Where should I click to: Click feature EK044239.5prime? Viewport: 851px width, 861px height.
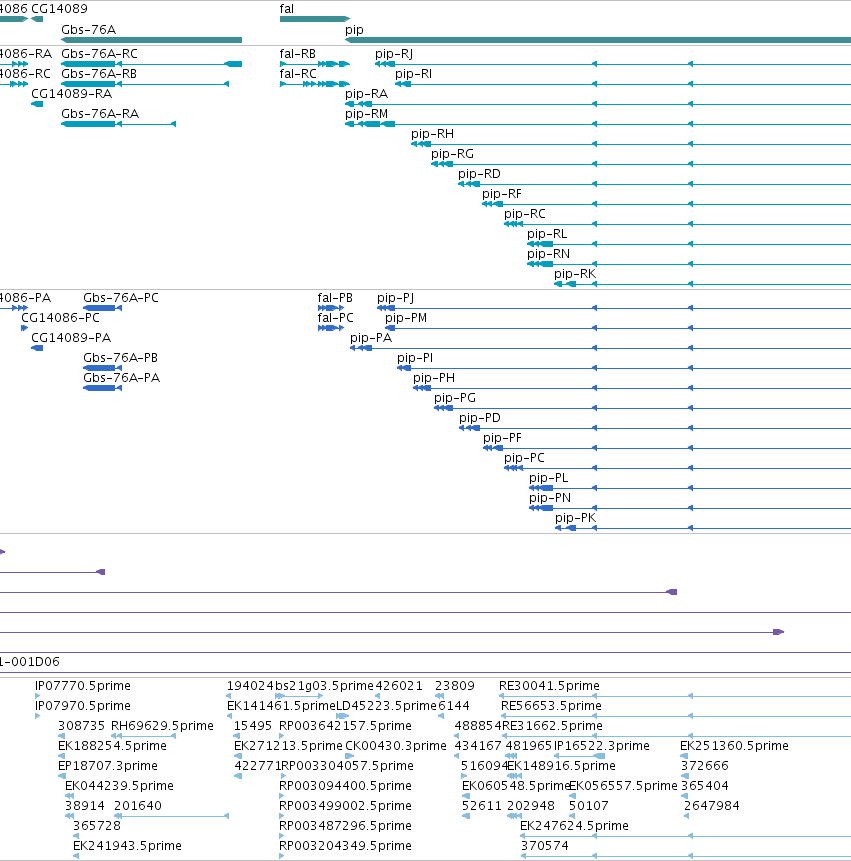[119, 786]
